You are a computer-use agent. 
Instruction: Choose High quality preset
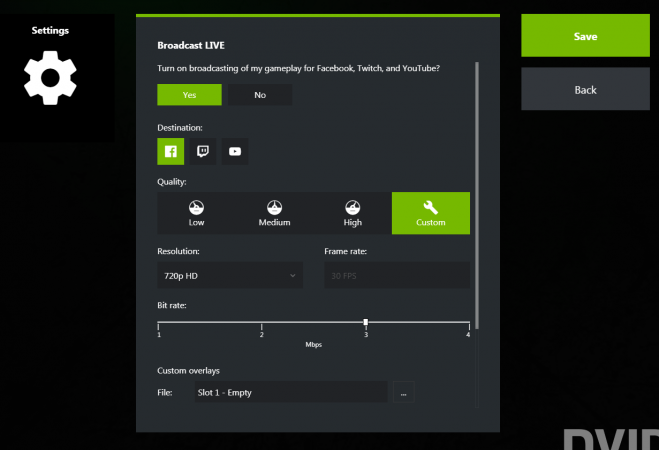point(353,213)
